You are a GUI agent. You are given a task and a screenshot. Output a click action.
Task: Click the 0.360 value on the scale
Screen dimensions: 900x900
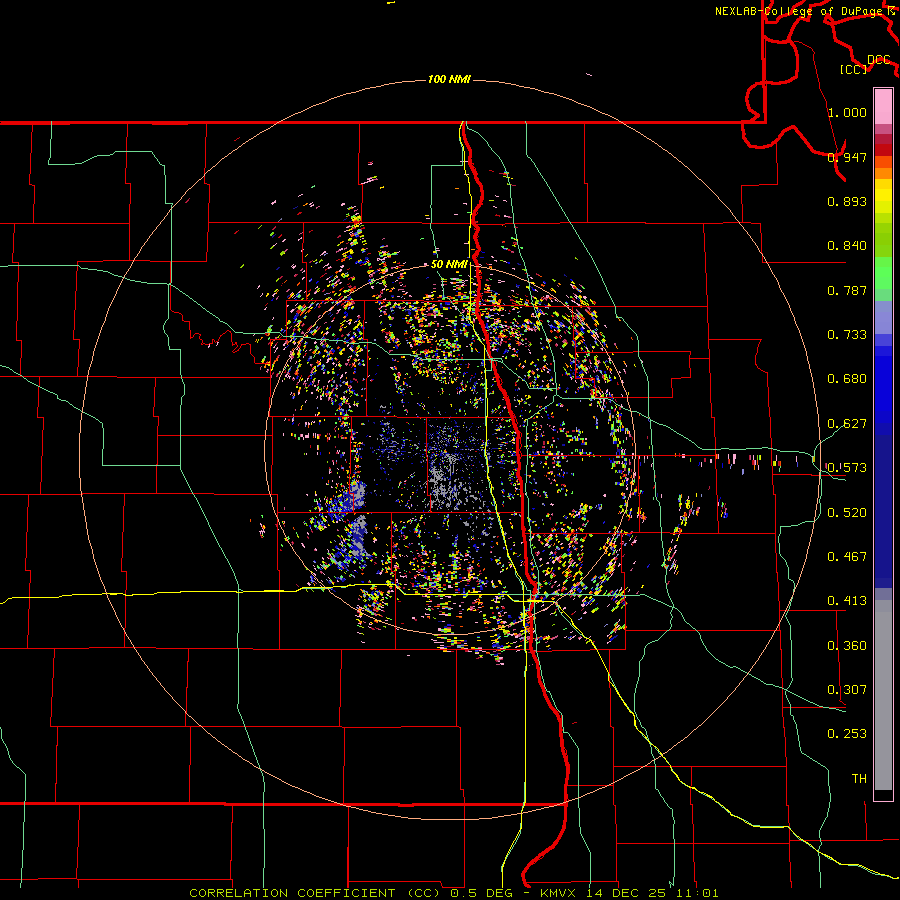tap(847, 646)
